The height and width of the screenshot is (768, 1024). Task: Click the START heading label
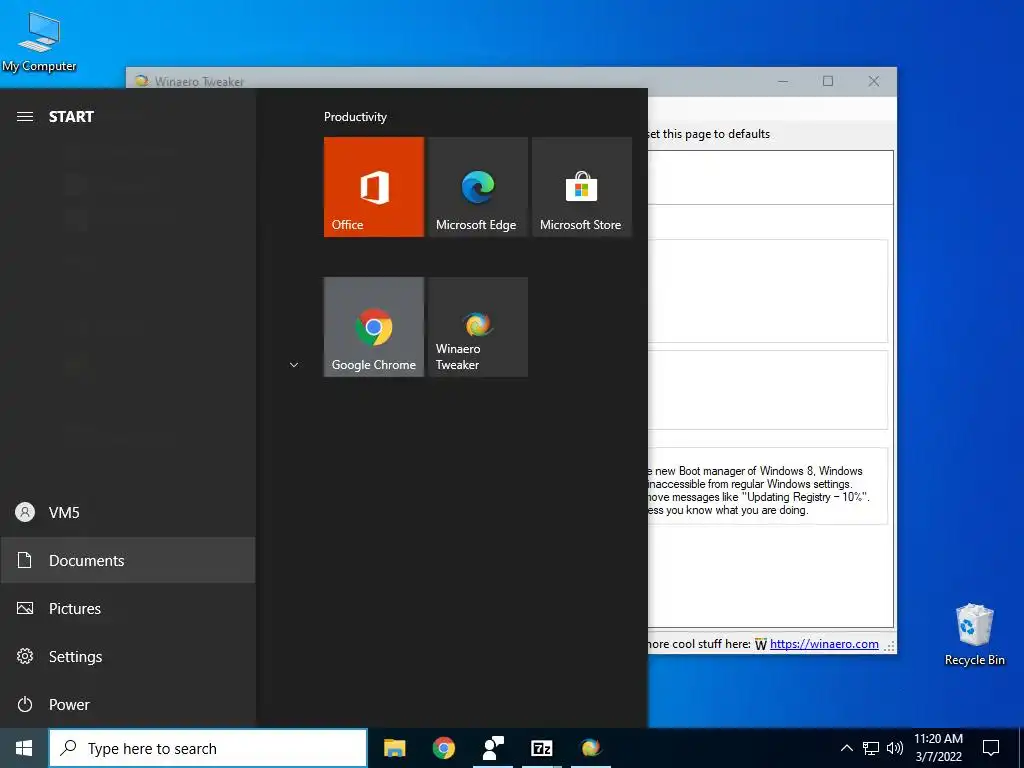coord(71,117)
